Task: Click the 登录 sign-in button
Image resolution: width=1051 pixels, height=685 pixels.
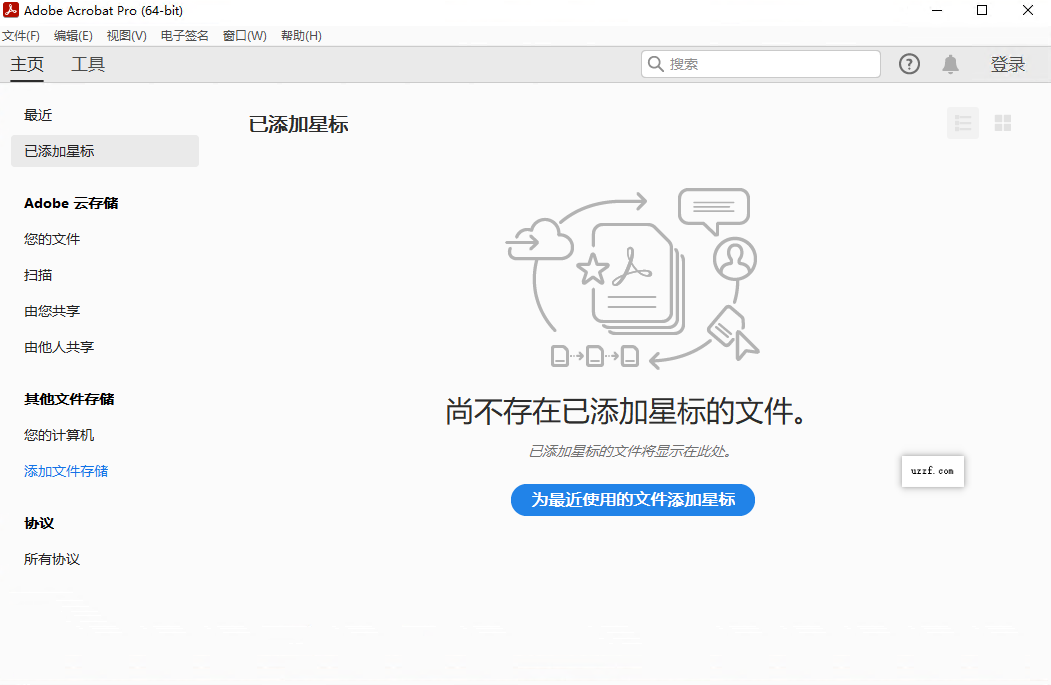Action: coord(1008,65)
